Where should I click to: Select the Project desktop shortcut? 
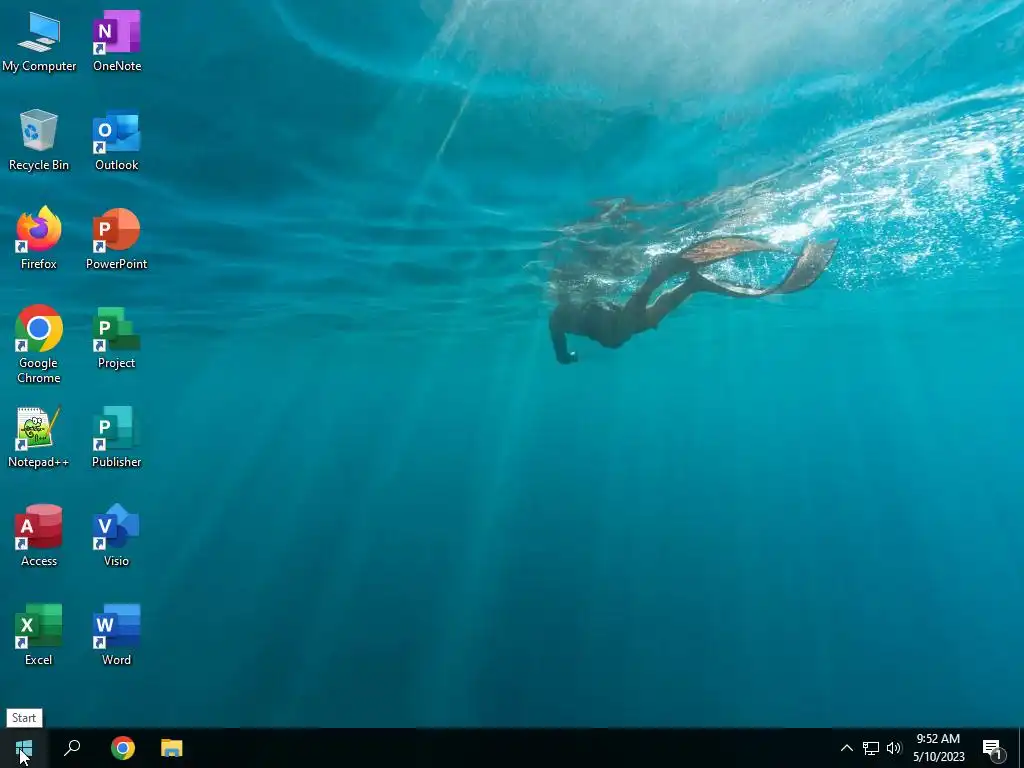[116, 338]
